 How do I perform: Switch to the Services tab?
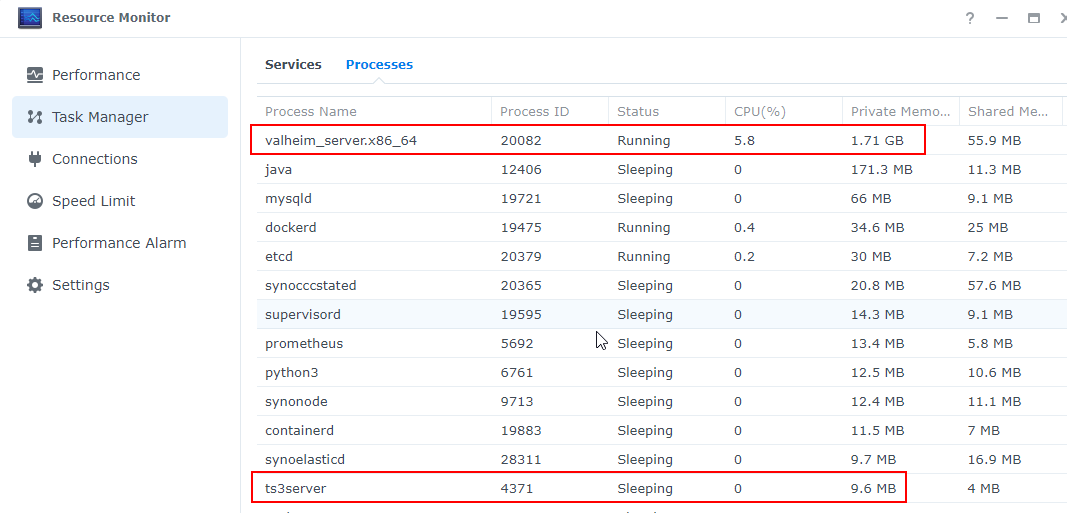pyautogui.click(x=293, y=65)
